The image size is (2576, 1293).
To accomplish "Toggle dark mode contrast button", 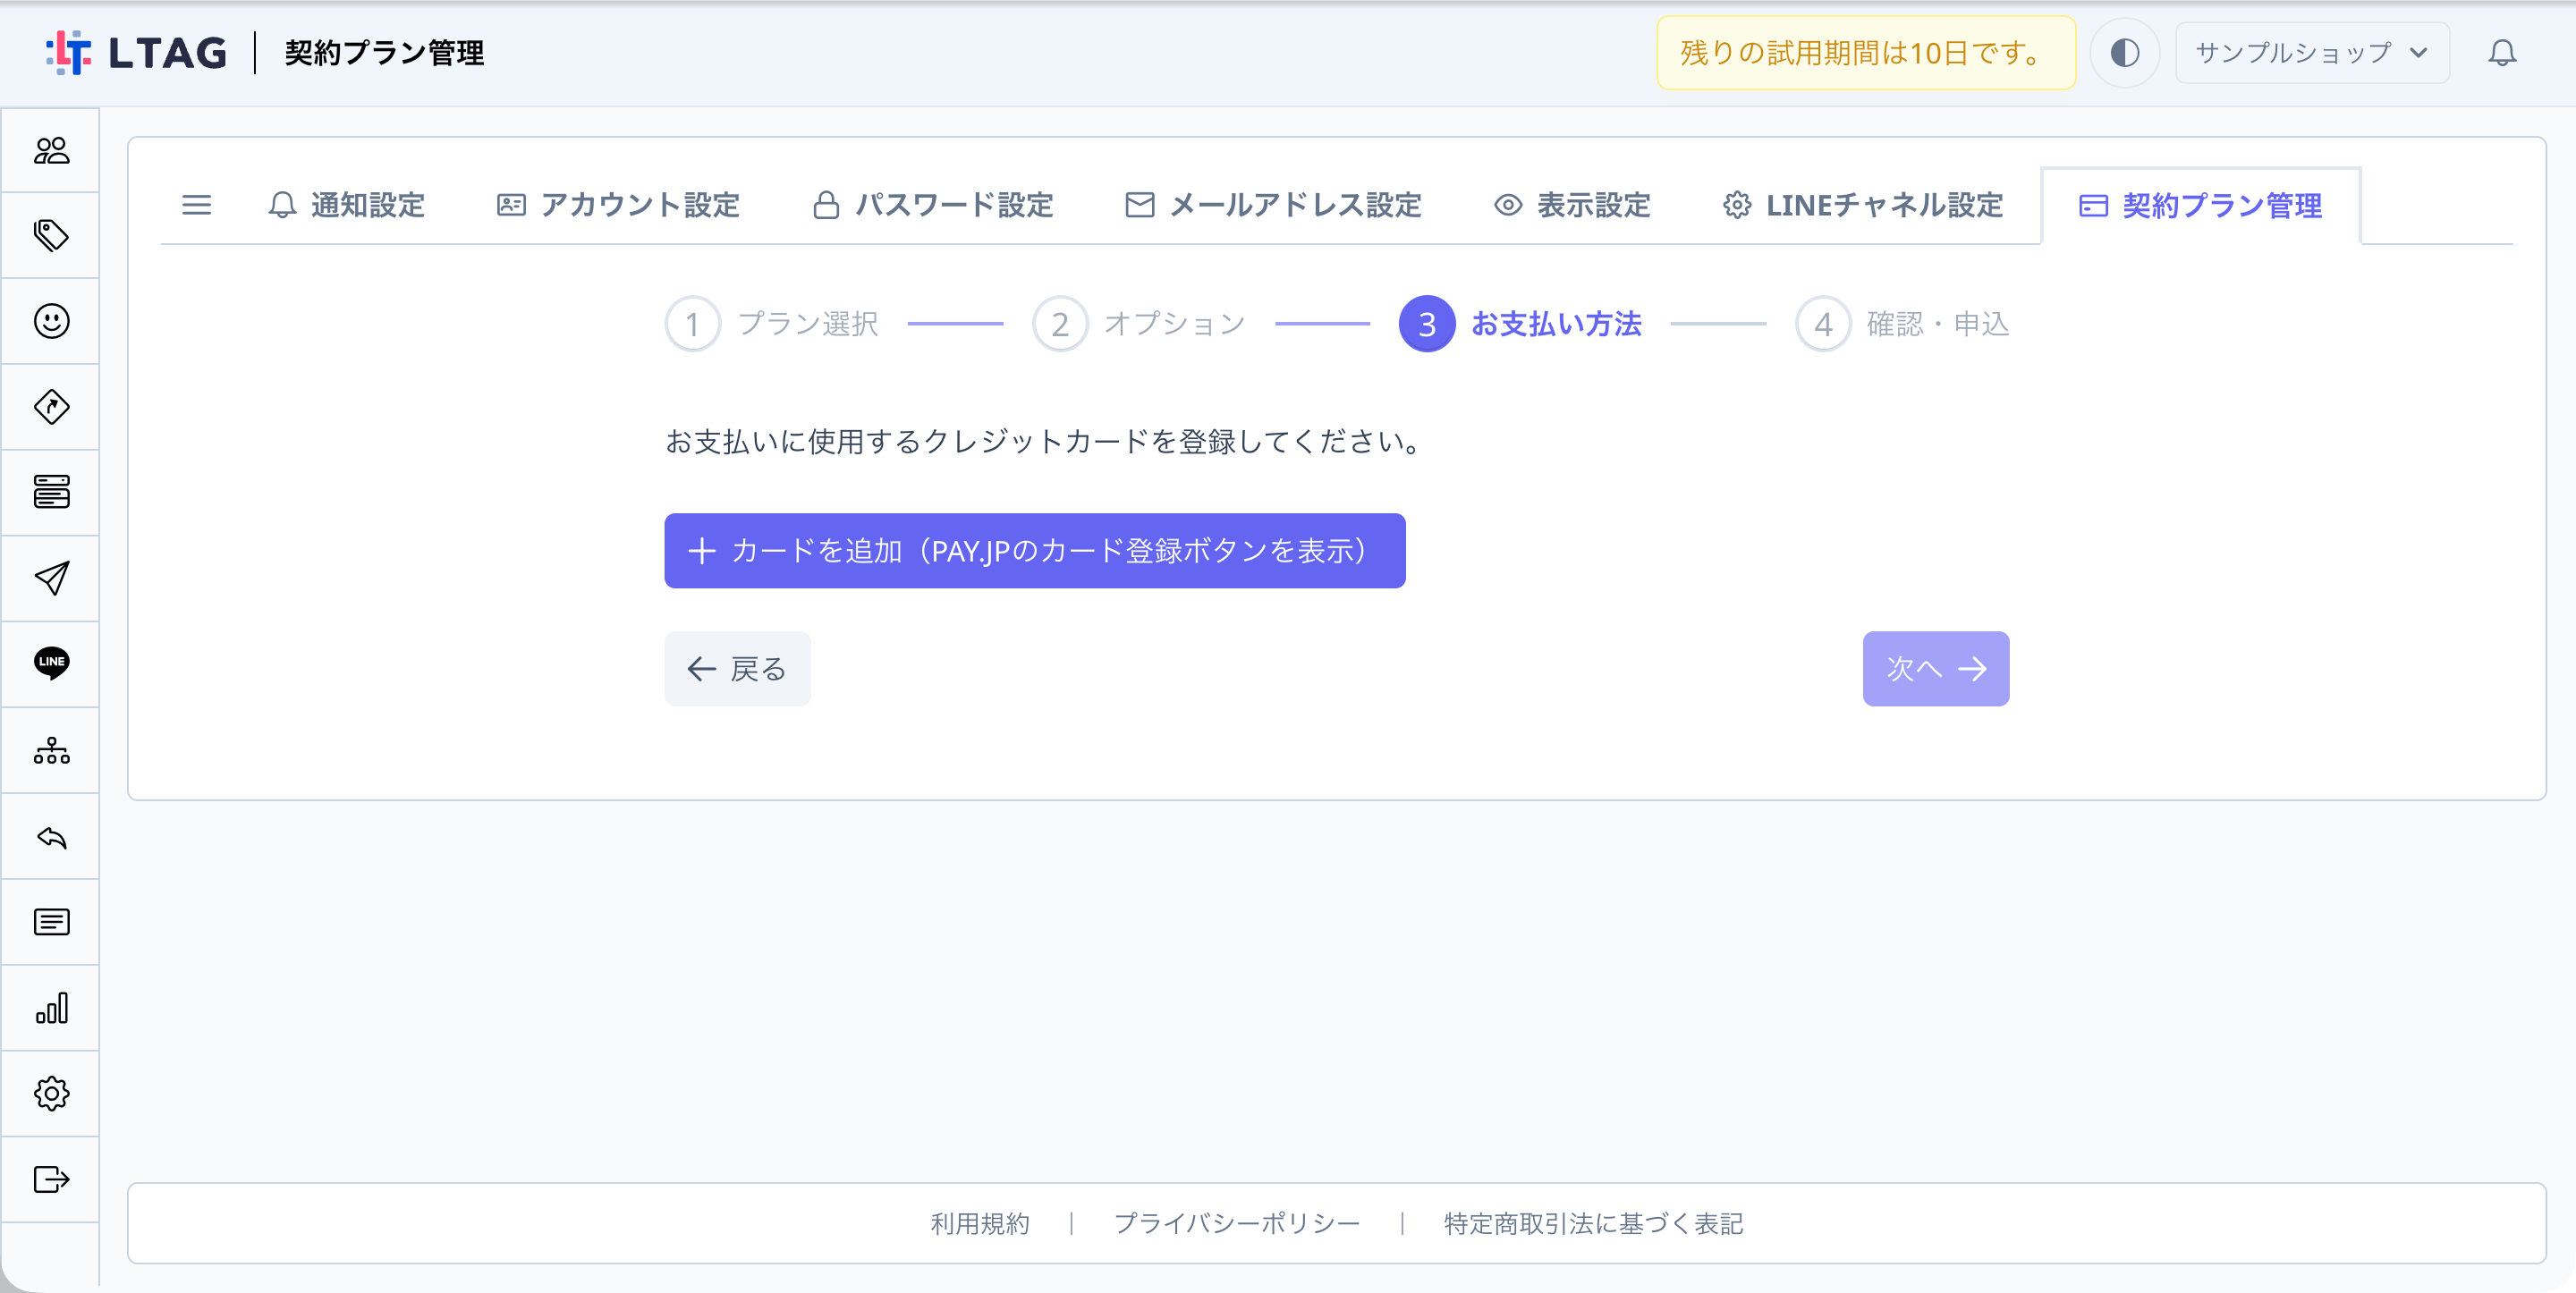I will point(2124,52).
